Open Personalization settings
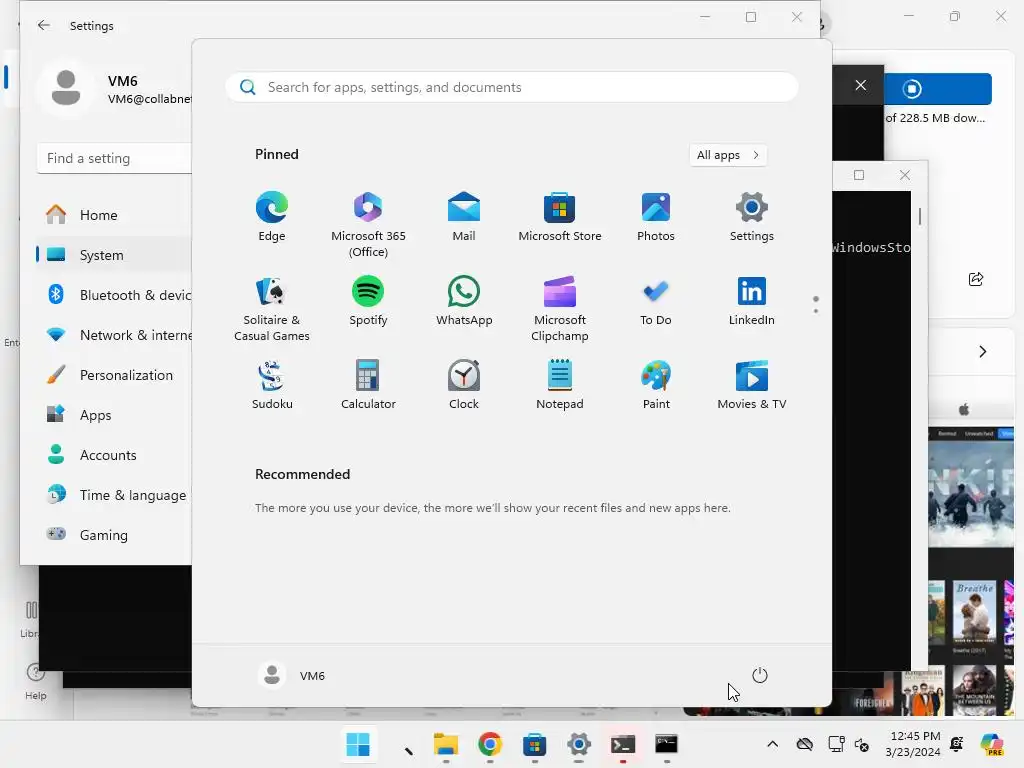Screen dimensions: 1024x768 point(113,375)
